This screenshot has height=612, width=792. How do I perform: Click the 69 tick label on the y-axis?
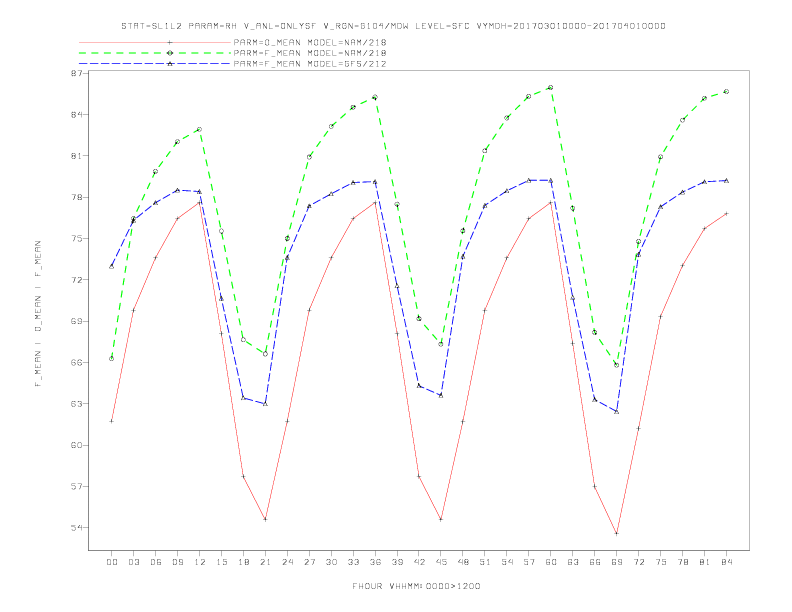(76, 321)
